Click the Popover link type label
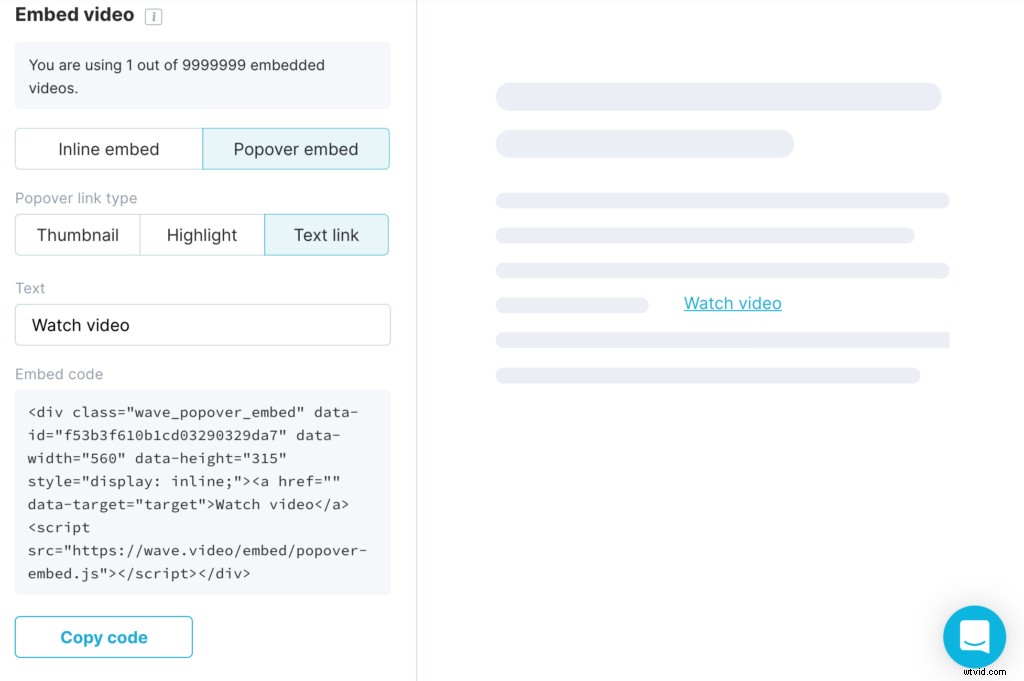 [76, 198]
